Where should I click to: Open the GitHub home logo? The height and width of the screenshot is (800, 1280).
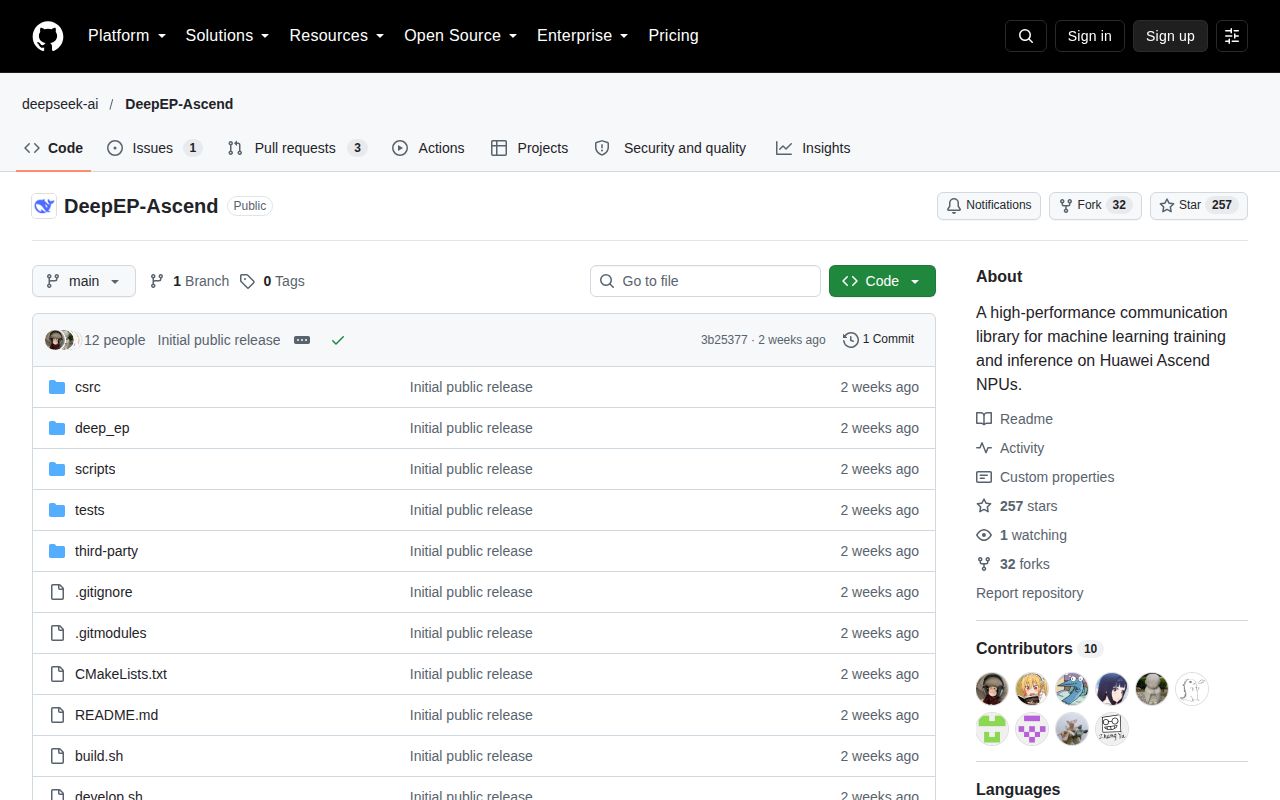pos(48,36)
